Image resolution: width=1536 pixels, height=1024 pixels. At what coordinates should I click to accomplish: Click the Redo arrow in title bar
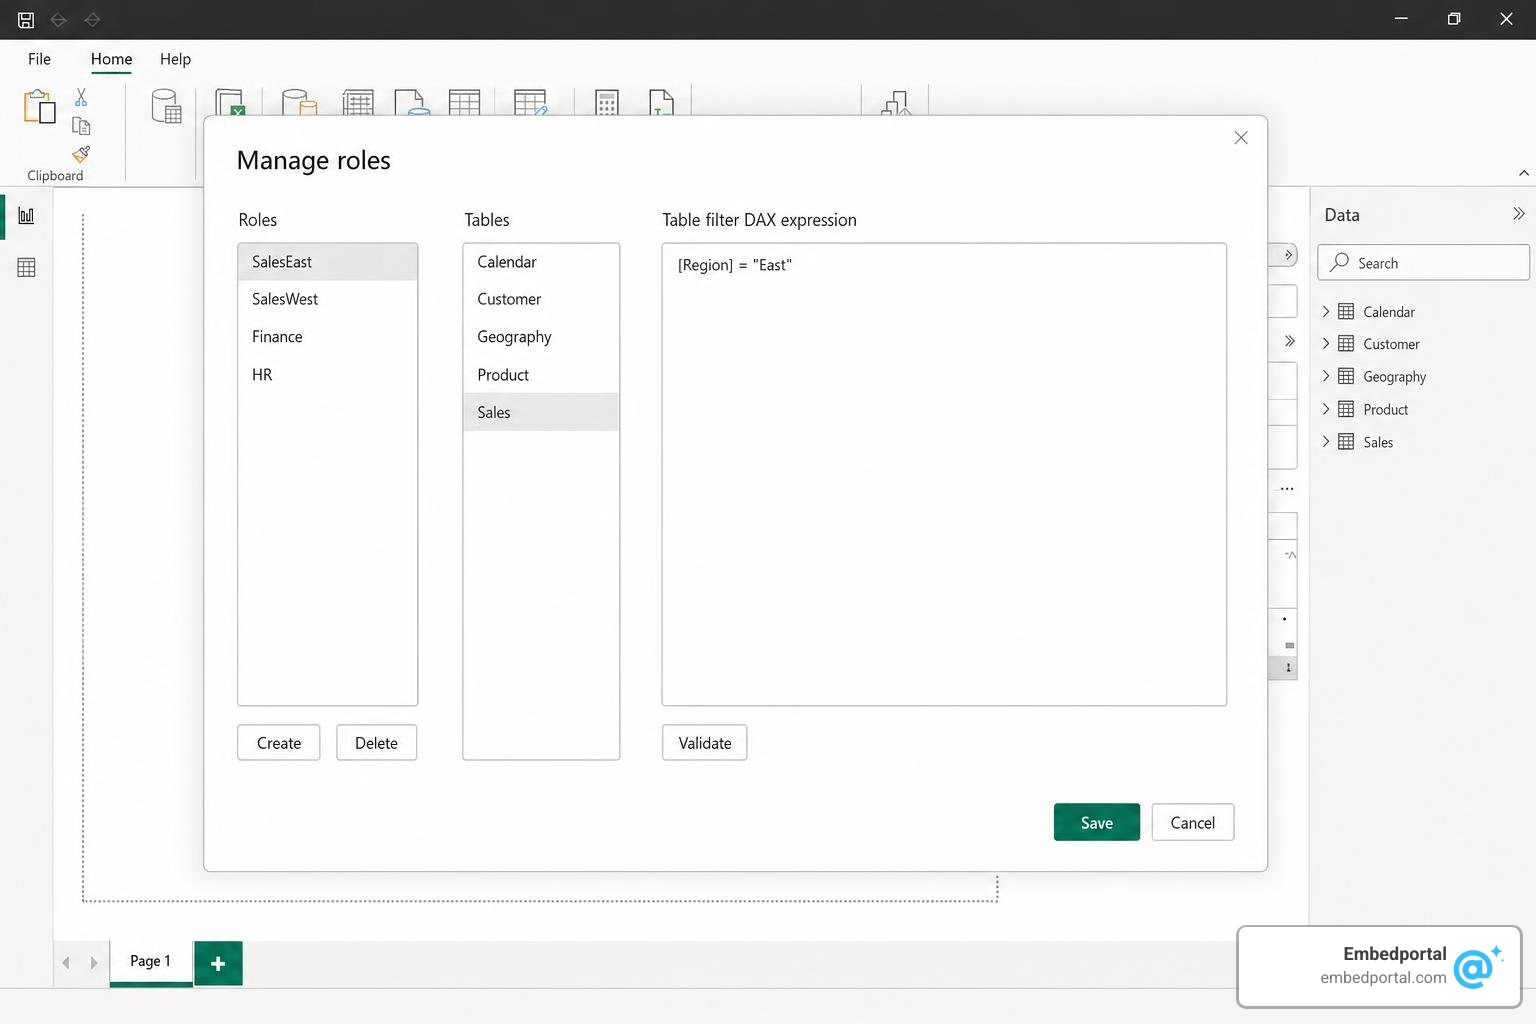pyautogui.click(x=92, y=19)
